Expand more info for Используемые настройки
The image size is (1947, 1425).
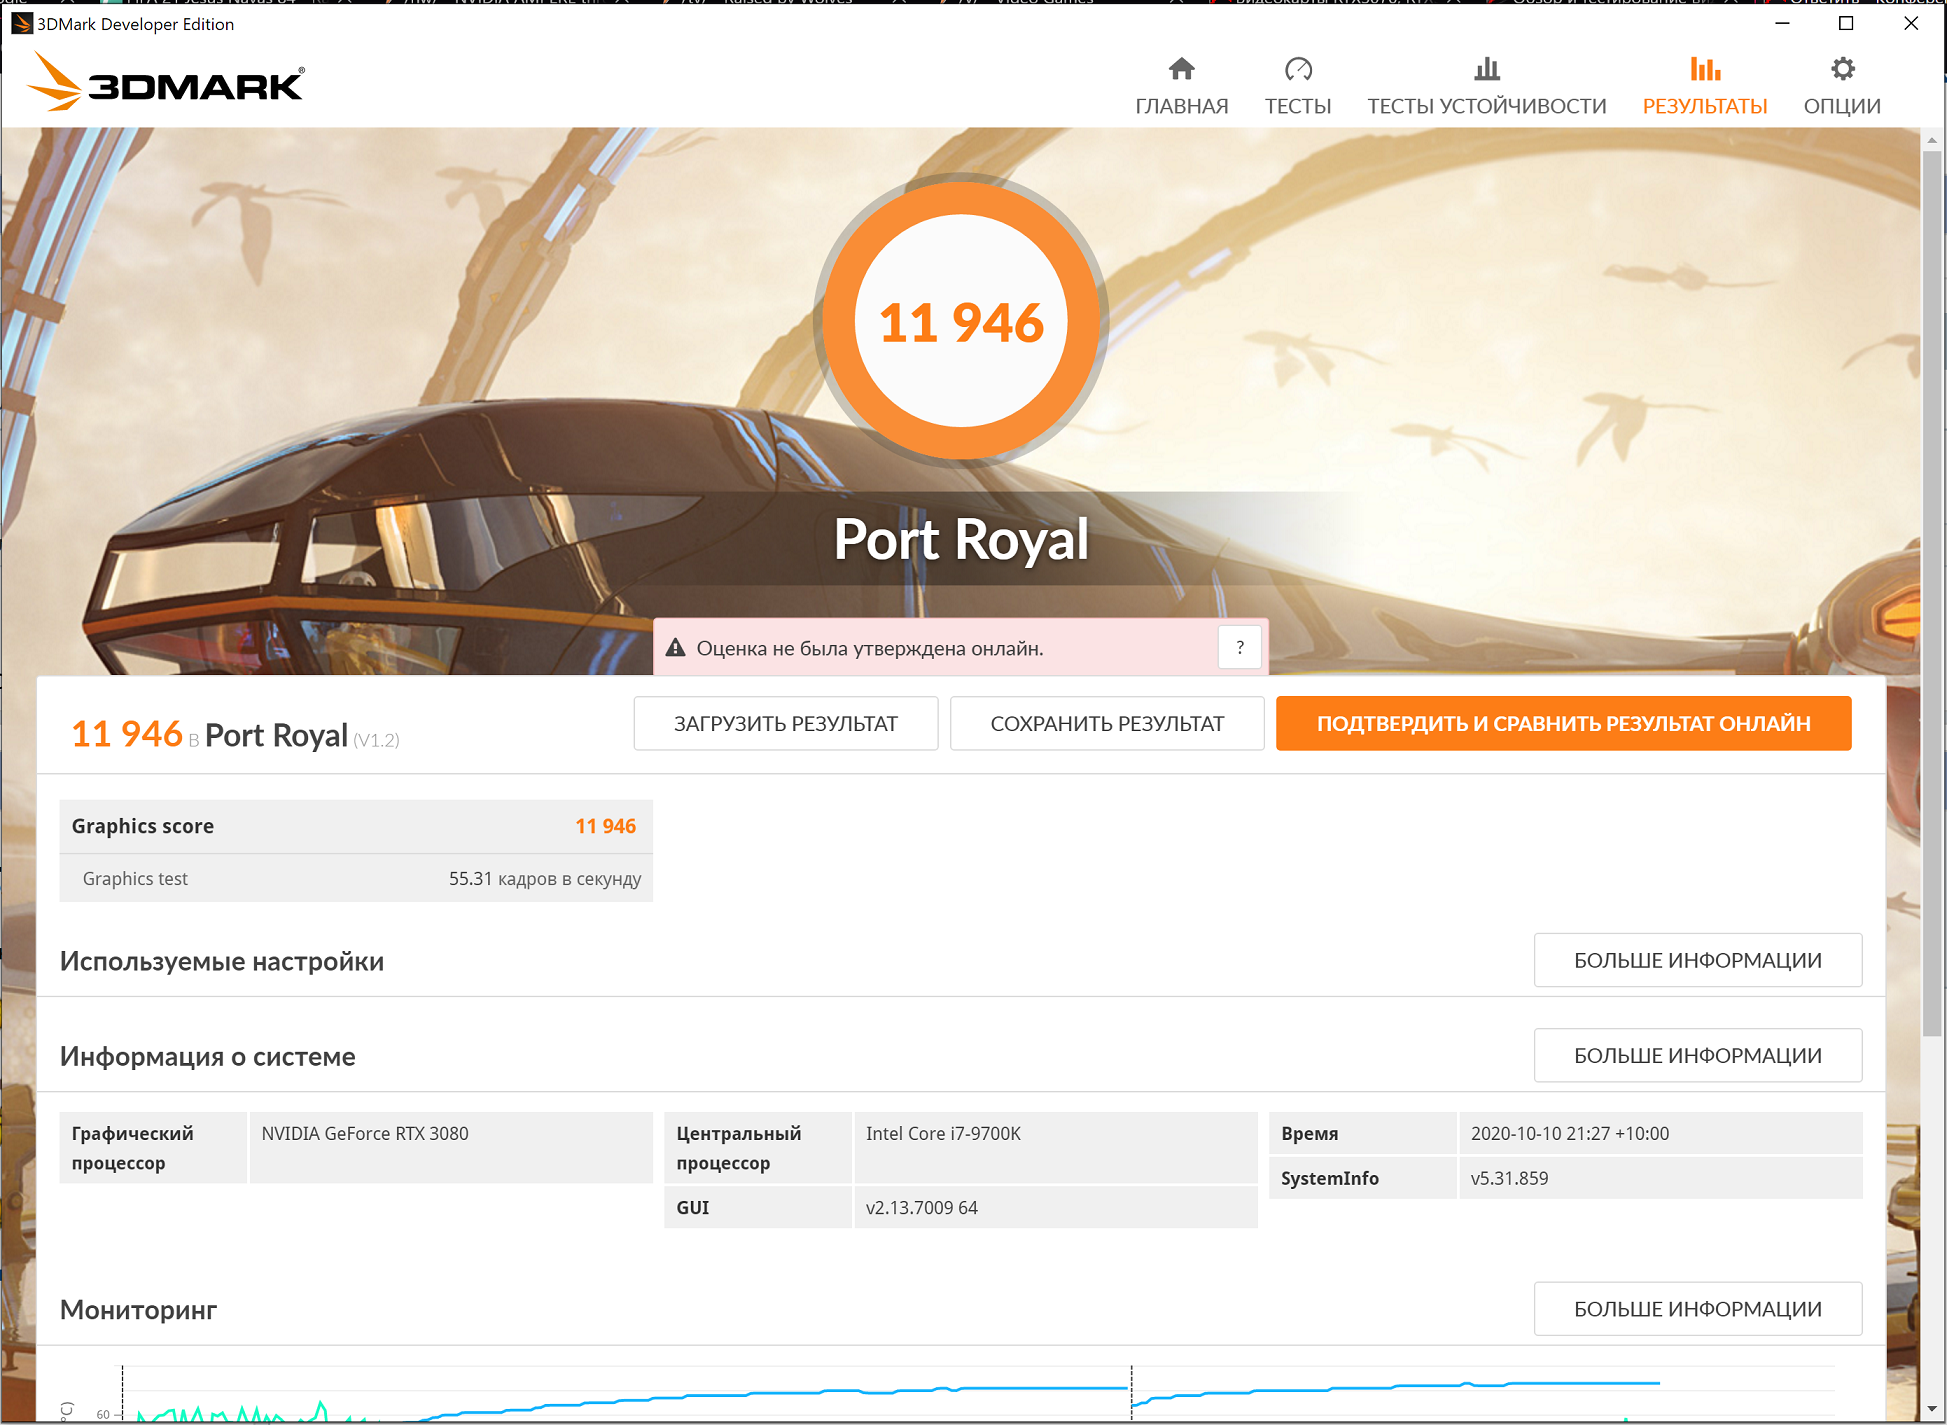[x=1697, y=960]
